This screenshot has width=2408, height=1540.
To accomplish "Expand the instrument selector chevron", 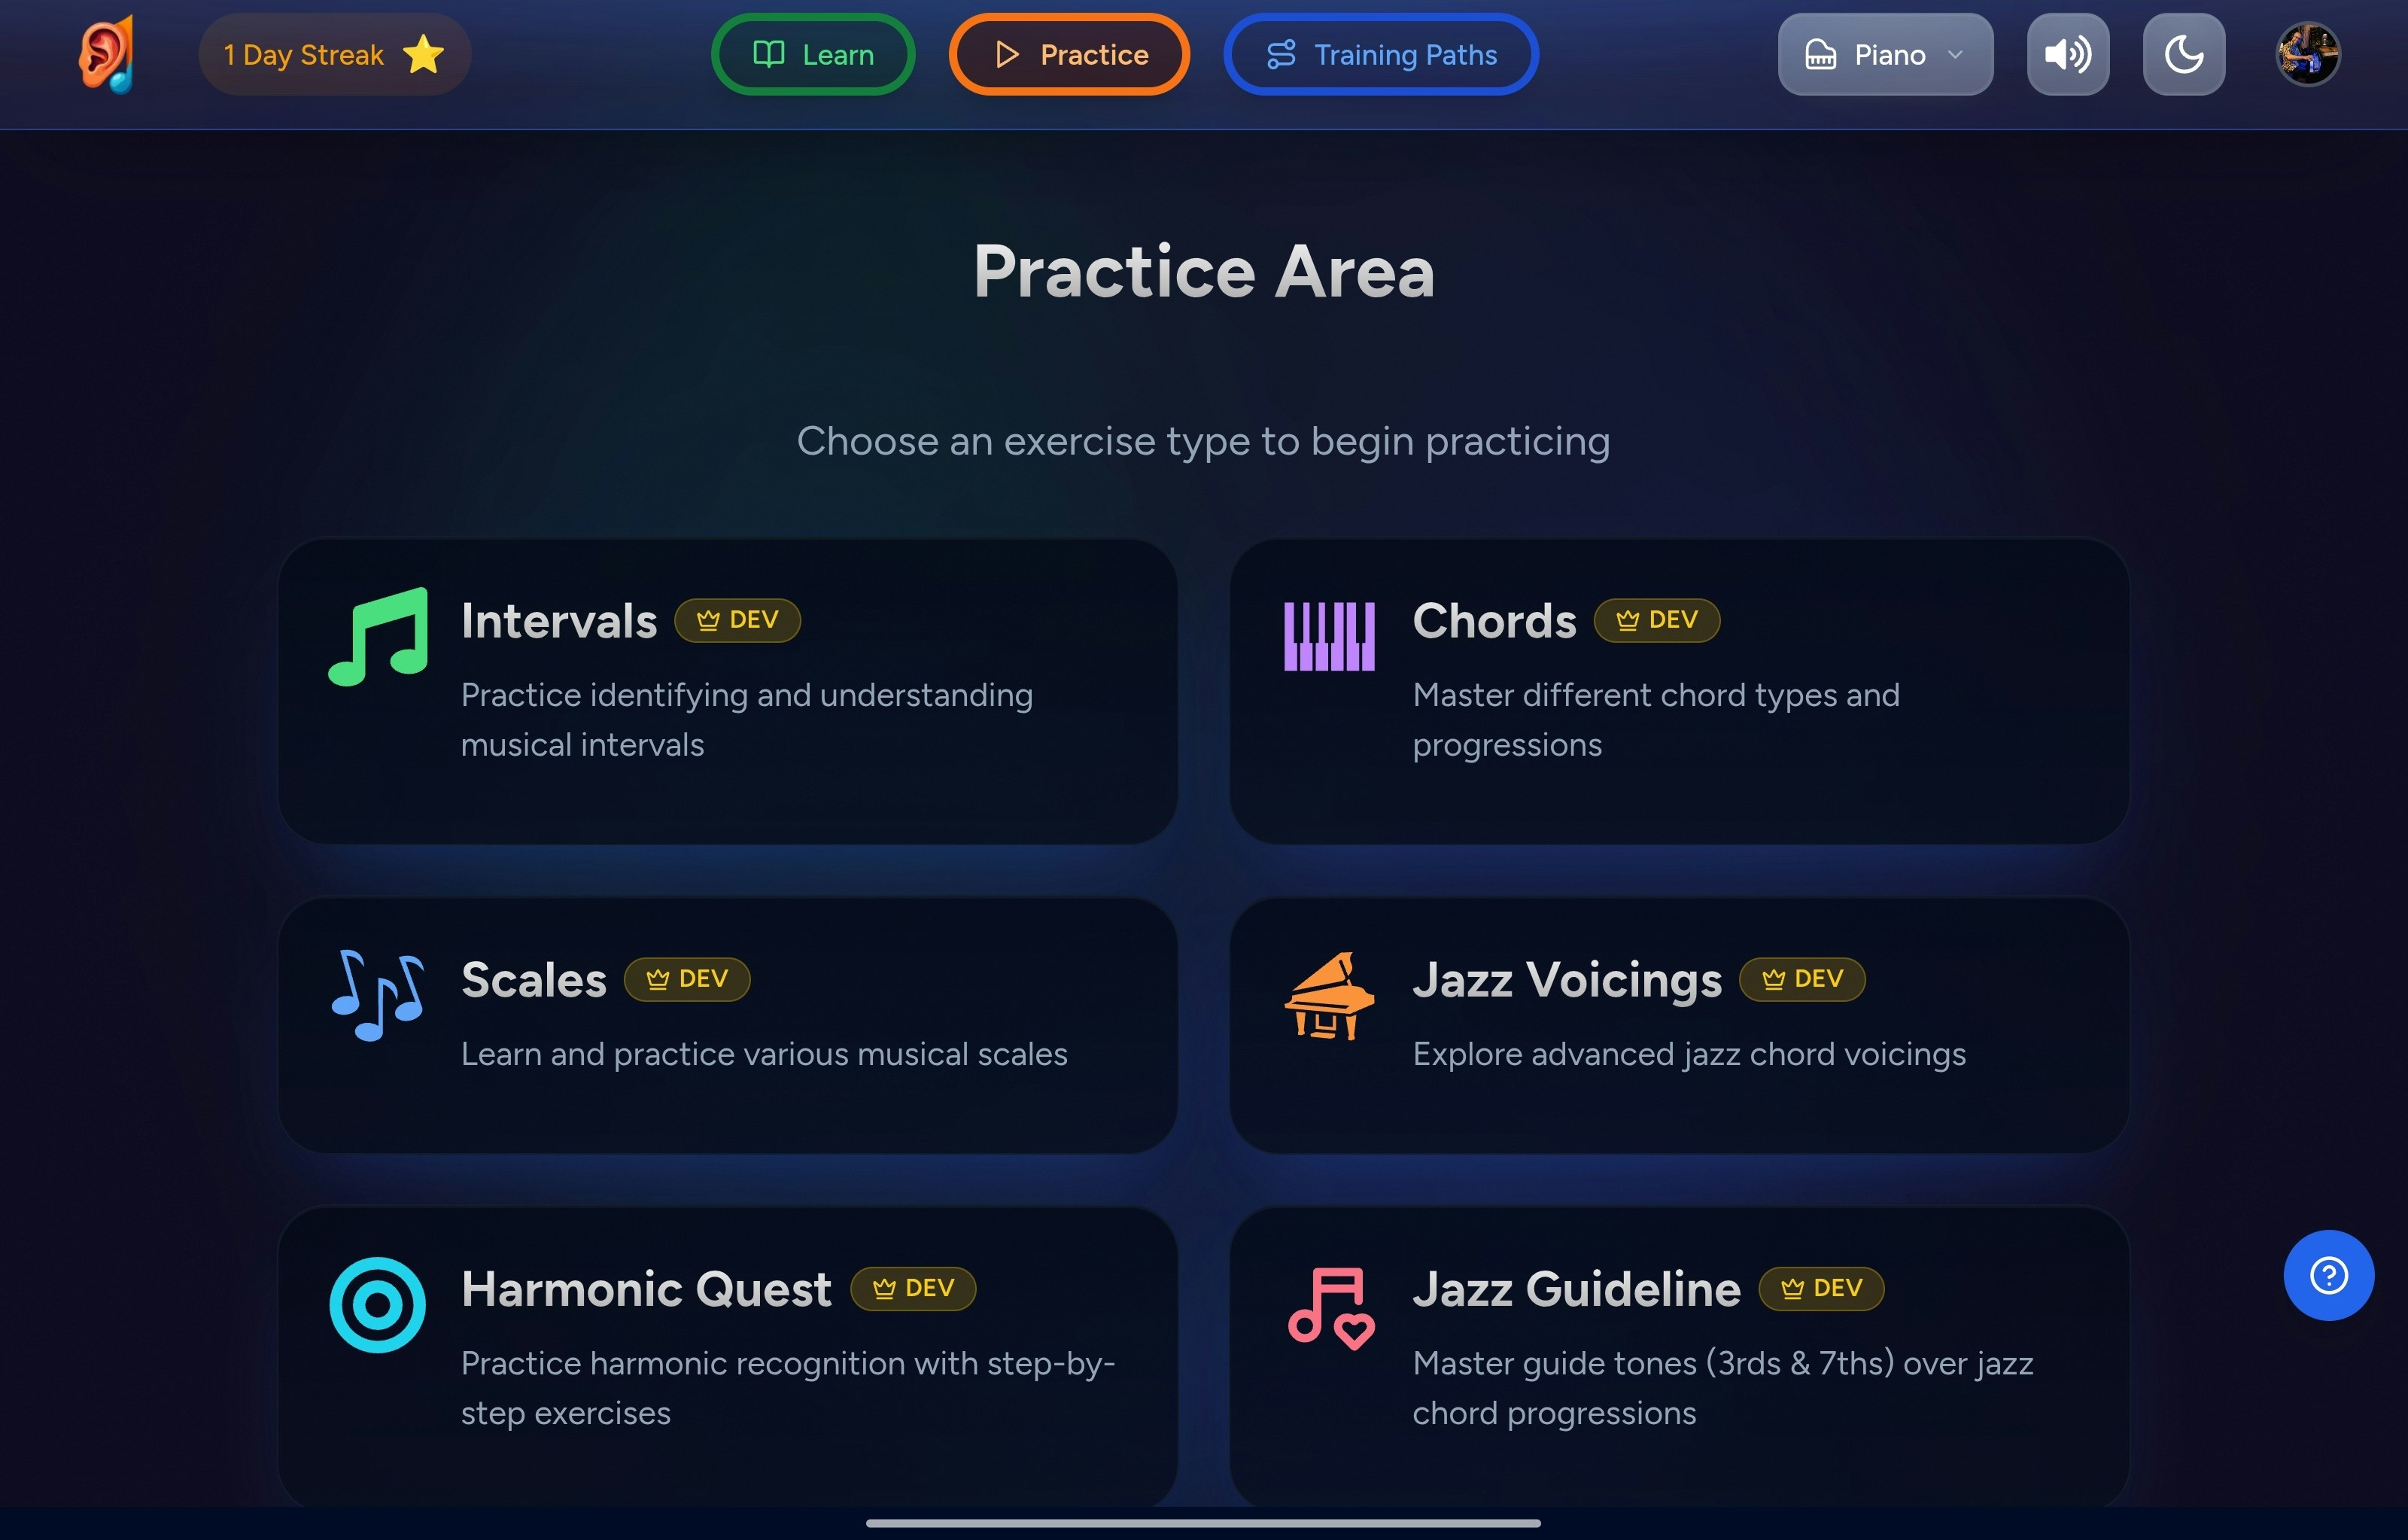I will 1954,56.
